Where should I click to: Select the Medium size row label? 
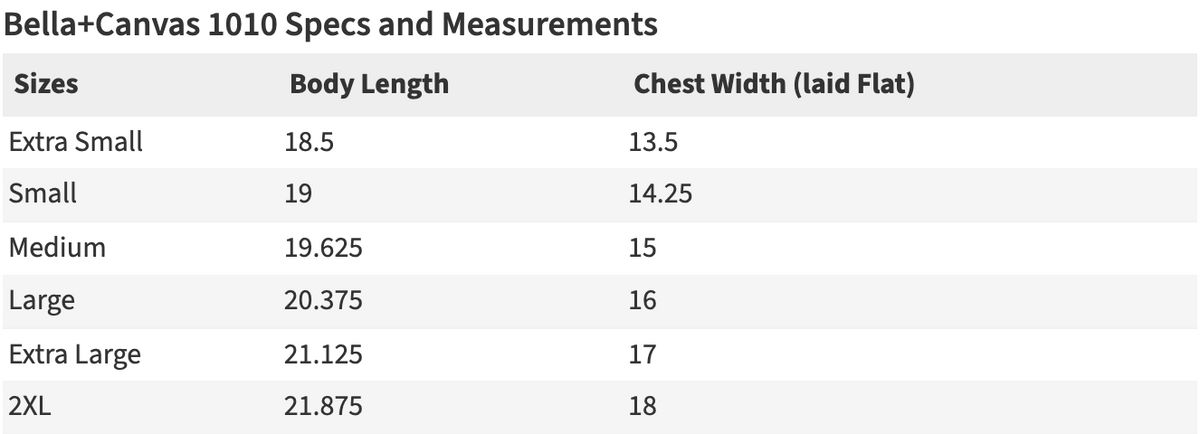pos(57,247)
